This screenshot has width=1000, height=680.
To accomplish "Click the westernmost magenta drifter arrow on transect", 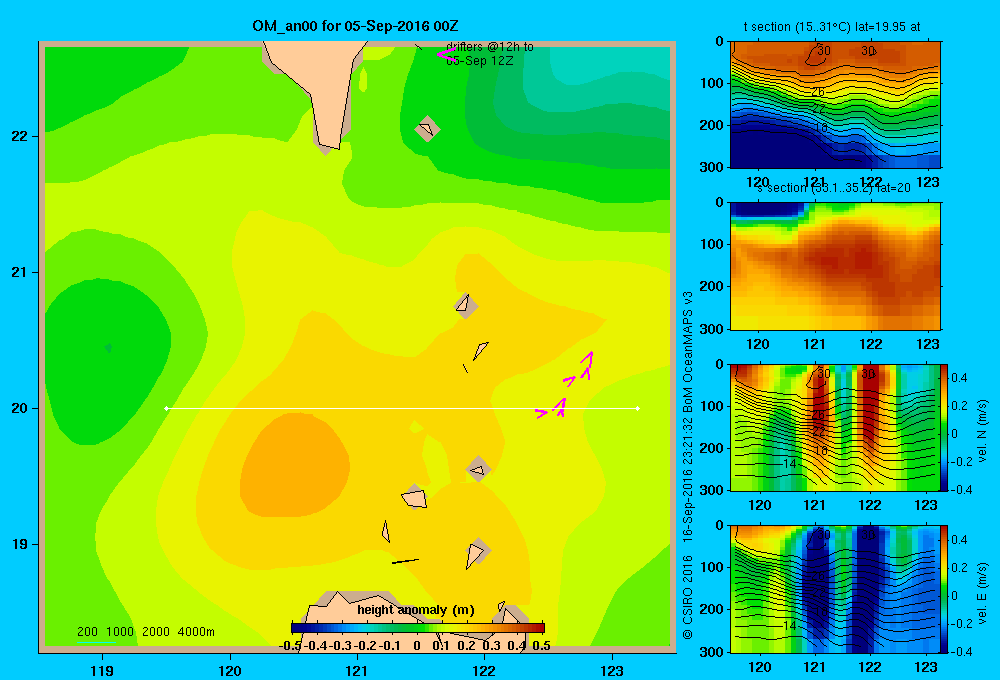I will coord(541,413).
